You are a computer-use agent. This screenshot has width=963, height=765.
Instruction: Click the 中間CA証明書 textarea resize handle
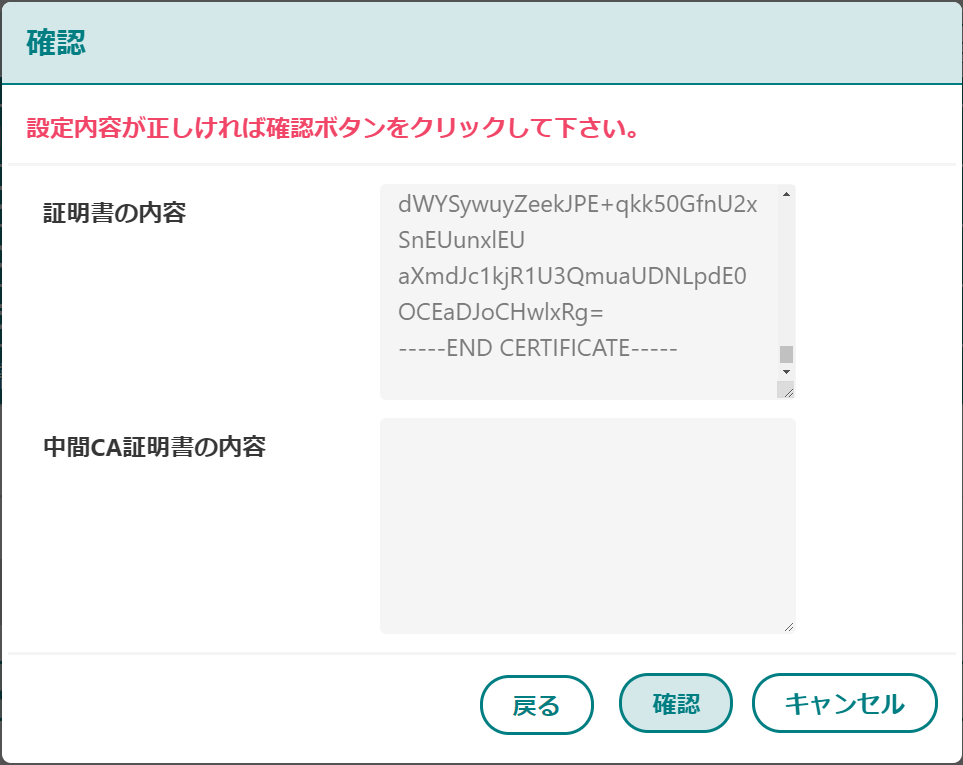click(x=789, y=626)
